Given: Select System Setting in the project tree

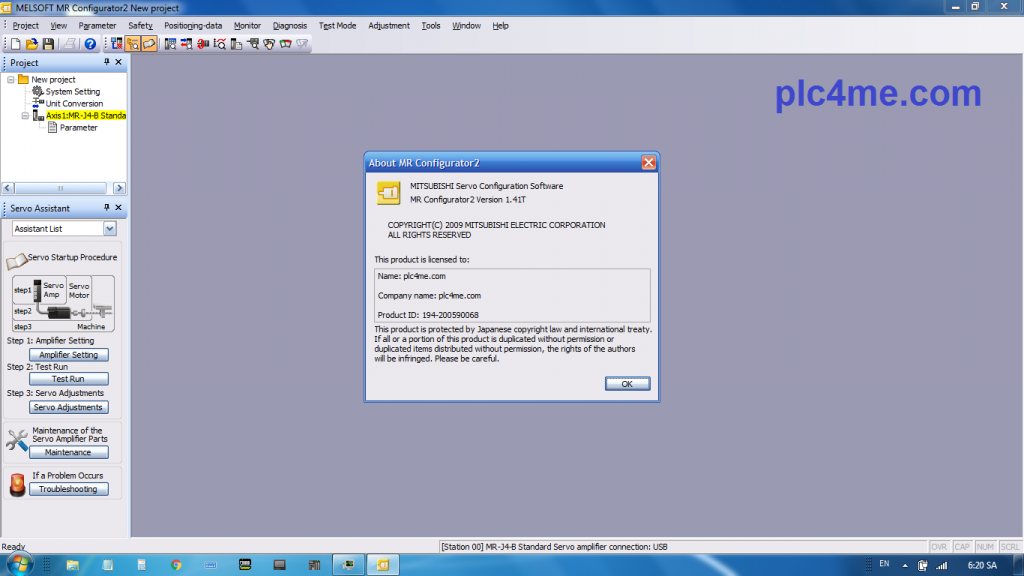Looking at the screenshot, I should click(x=72, y=91).
